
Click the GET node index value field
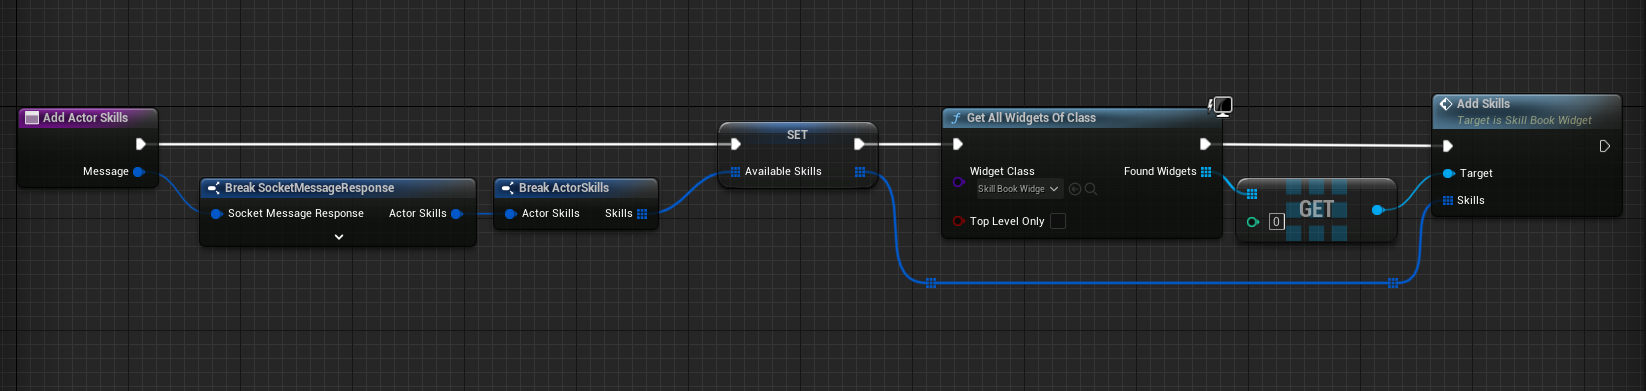[1277, 222]
